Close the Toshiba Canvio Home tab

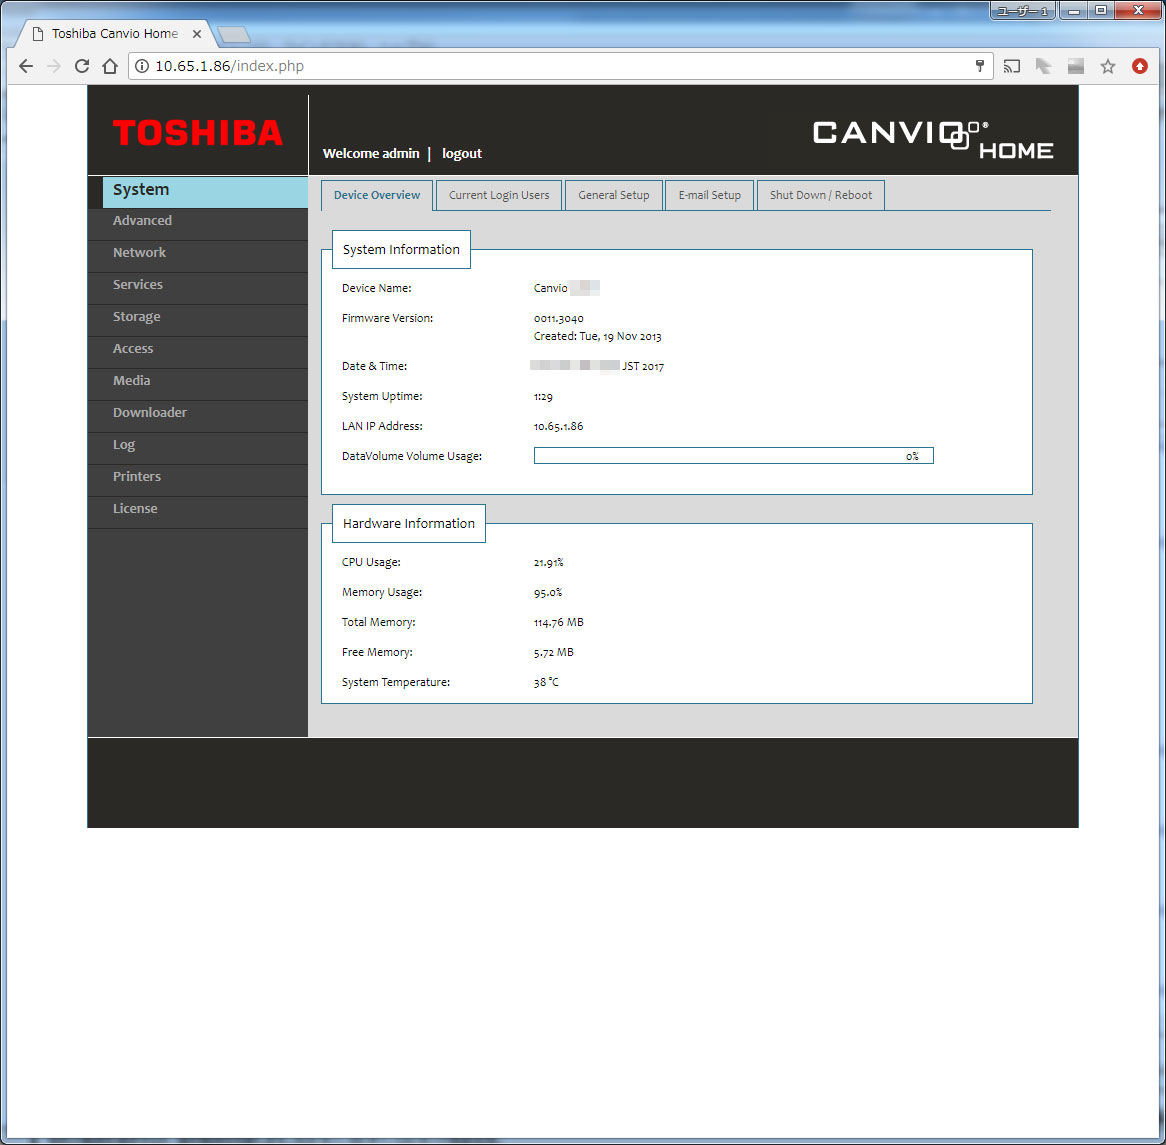[x=197, y=34]
